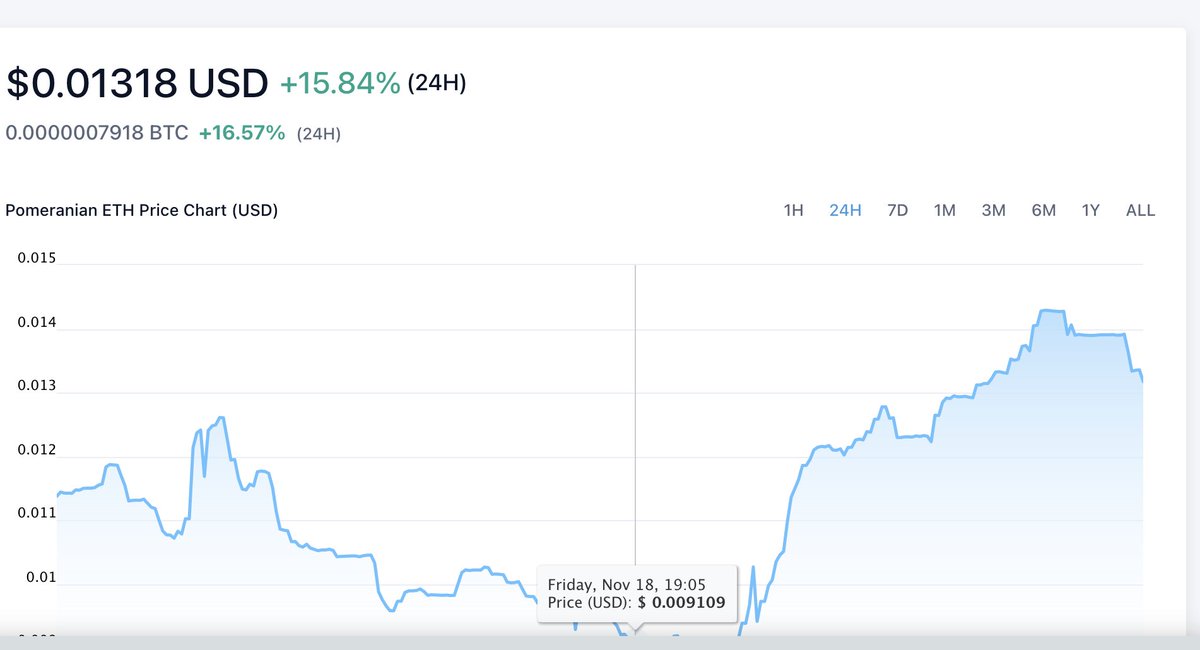Open the 7D price chart
Screen dimensions: 1200x650
coord(897,210)
